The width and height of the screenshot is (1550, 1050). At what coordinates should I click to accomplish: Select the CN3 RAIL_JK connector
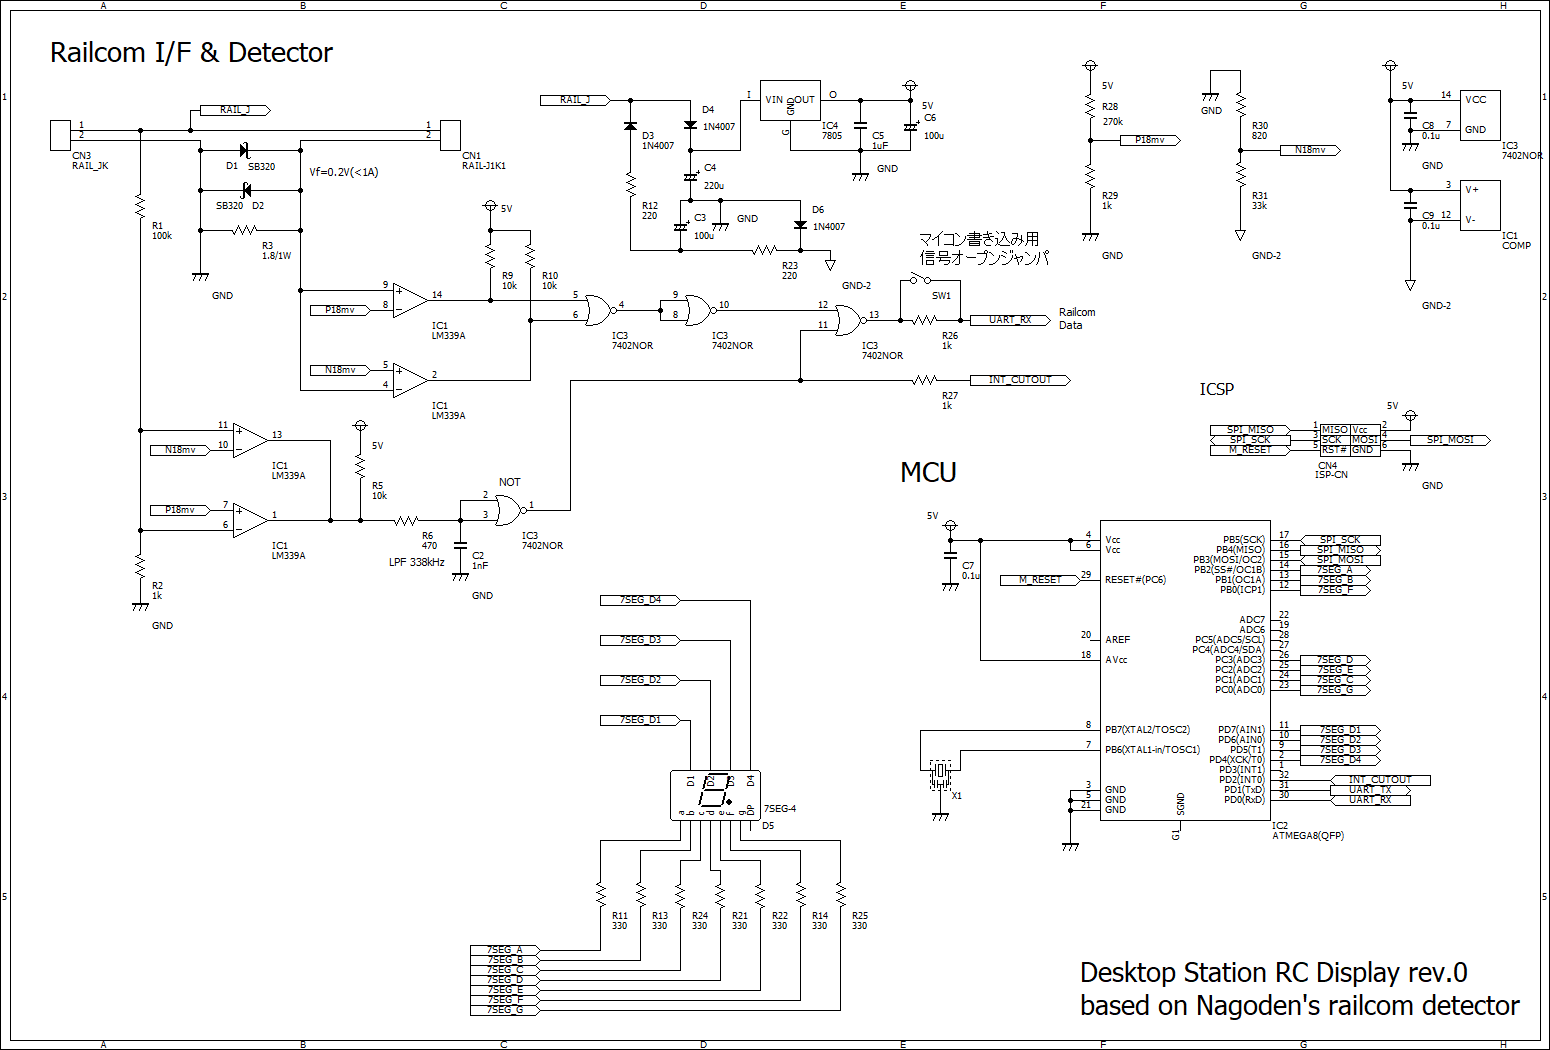click(60, 135)
